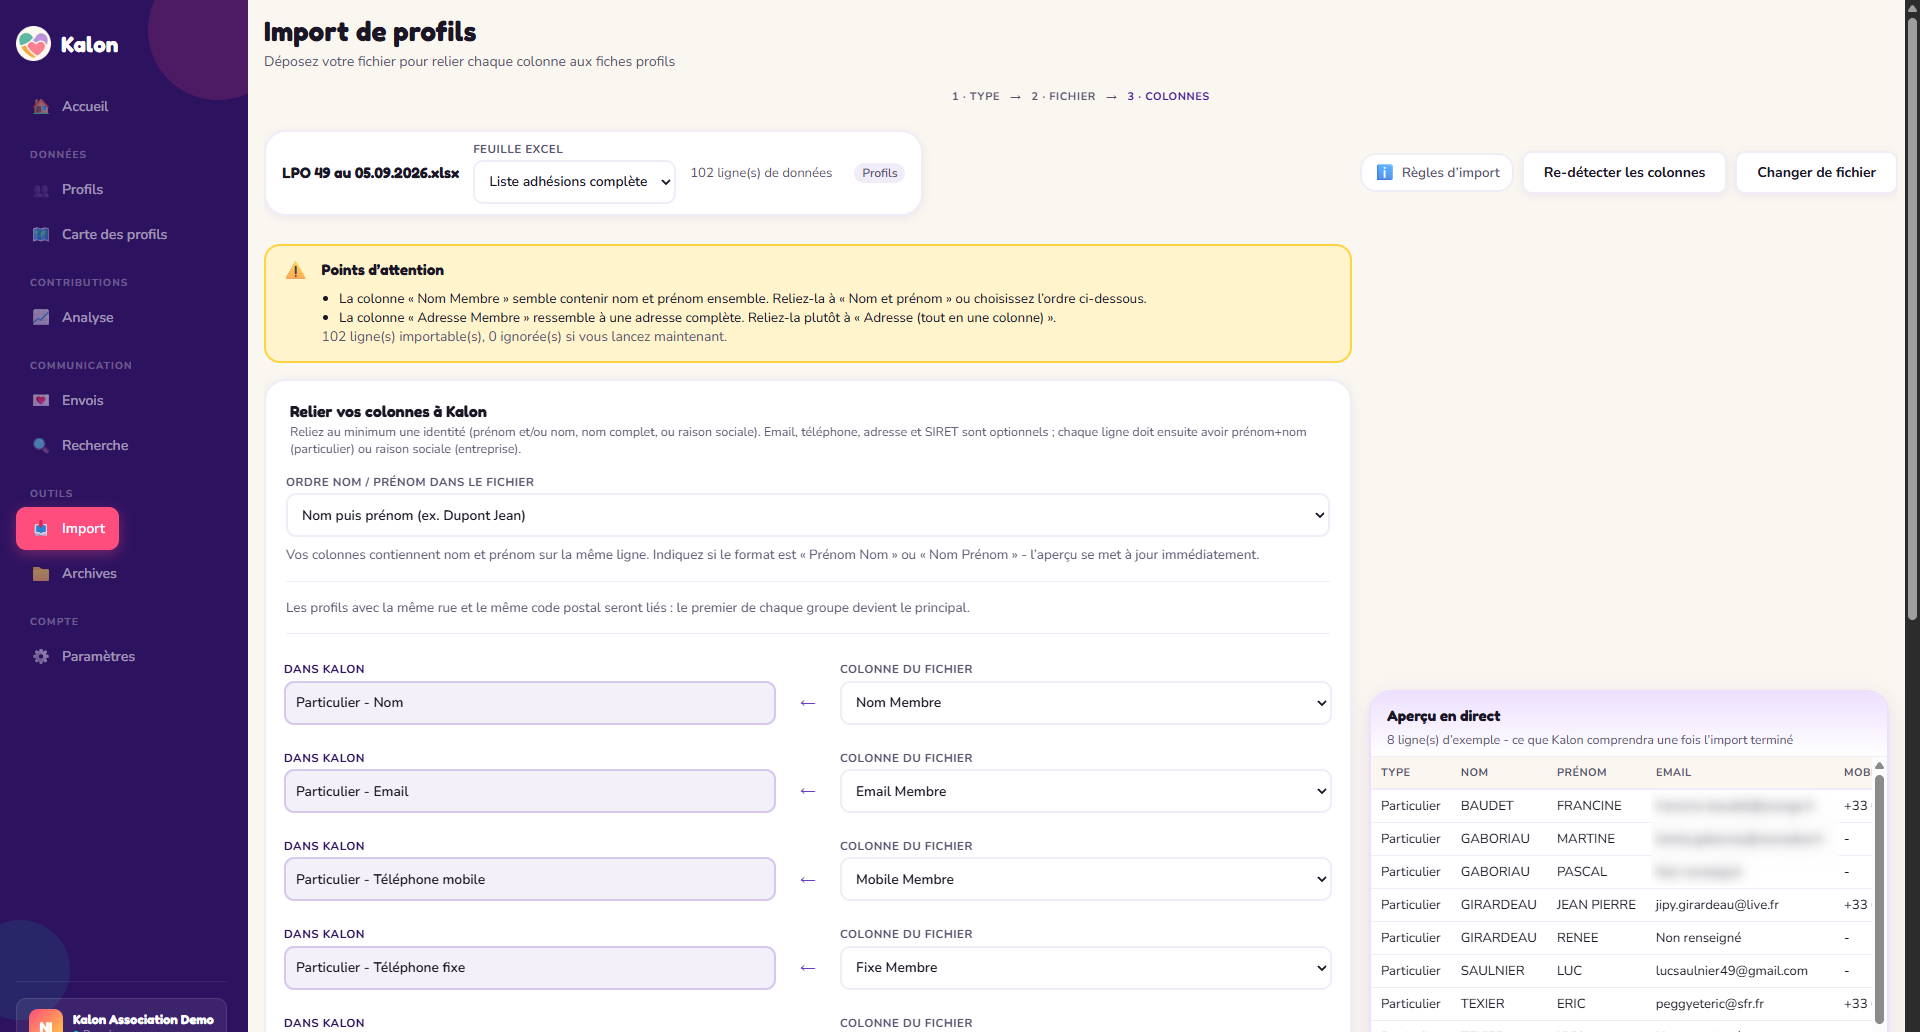Screen dimensions: 1920x1032
Task: Click the SAULNIER name cell
Action: 1492,971
